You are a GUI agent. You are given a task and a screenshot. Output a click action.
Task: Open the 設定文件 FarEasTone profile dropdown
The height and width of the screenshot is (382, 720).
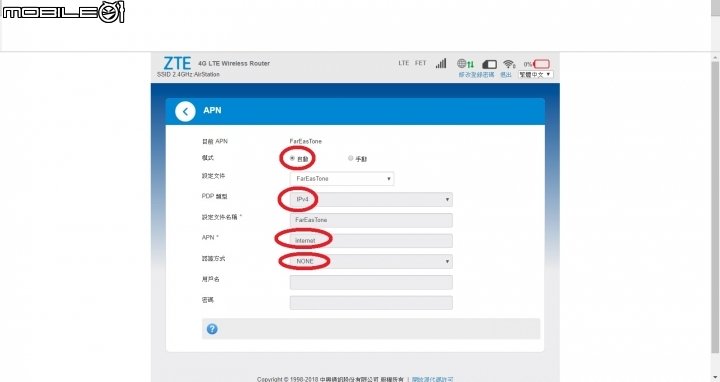click(342, 179)
